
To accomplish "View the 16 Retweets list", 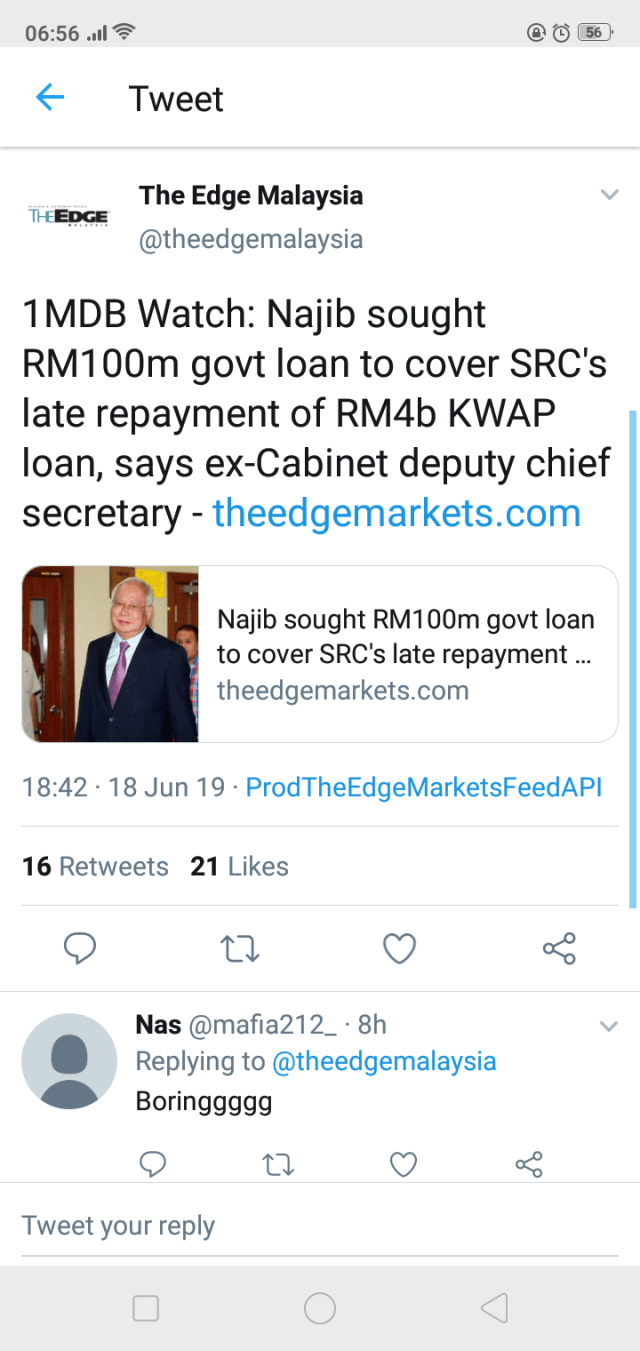I will [95, 866].
